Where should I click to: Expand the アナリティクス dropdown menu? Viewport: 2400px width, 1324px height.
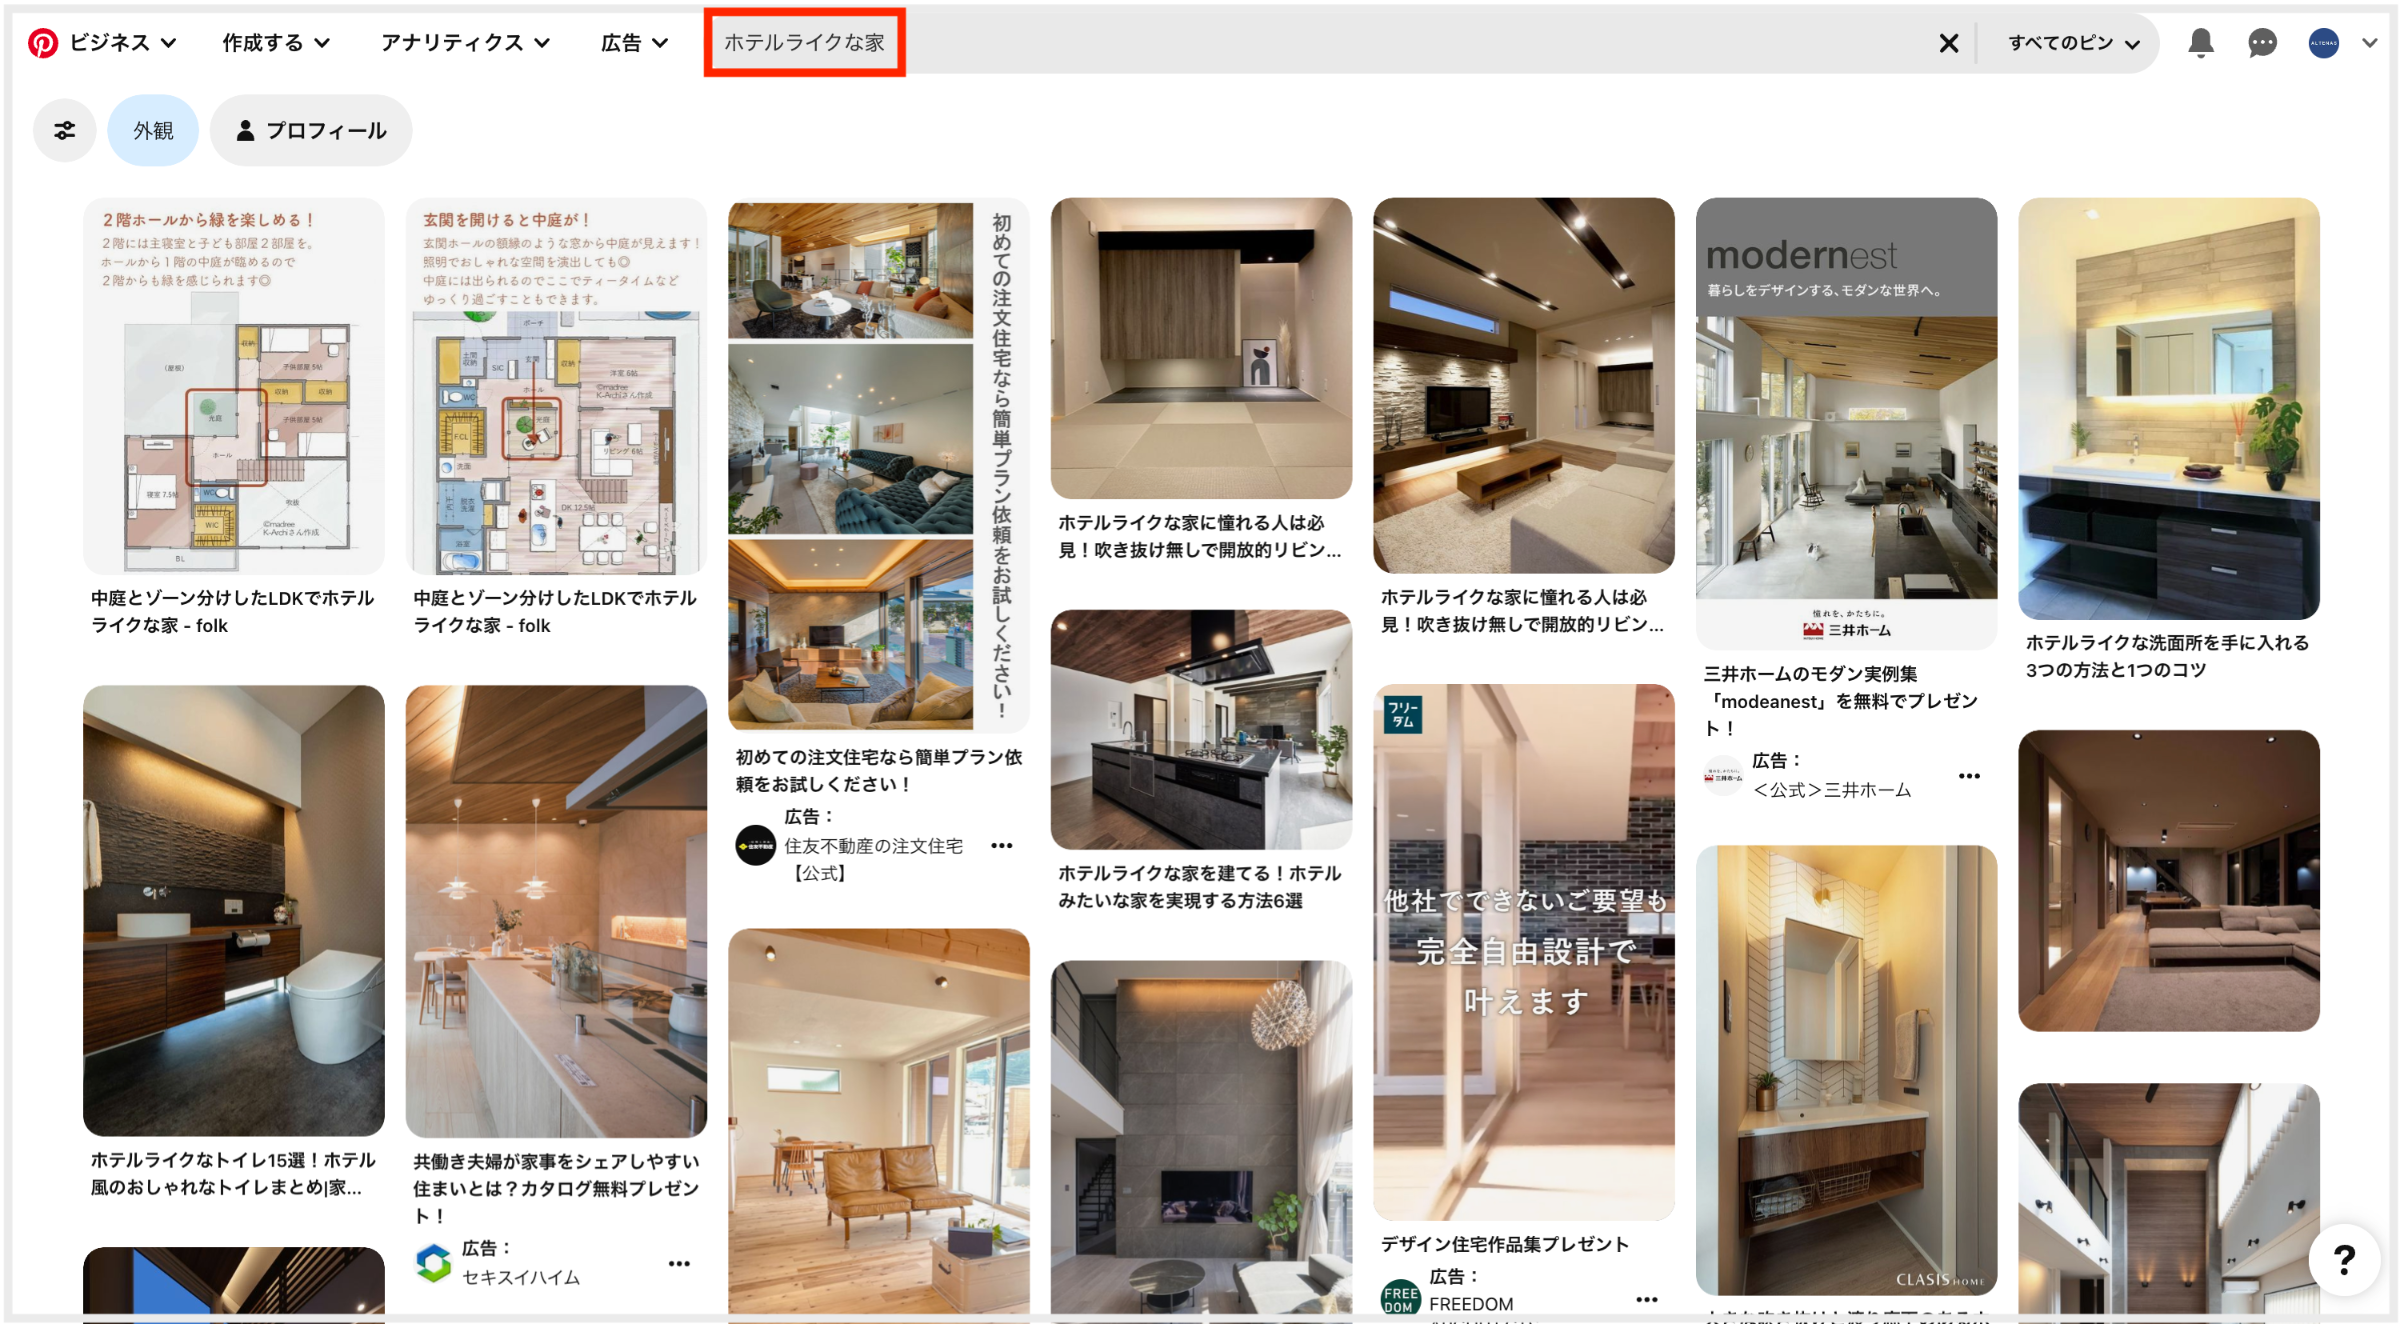[465, 43]
